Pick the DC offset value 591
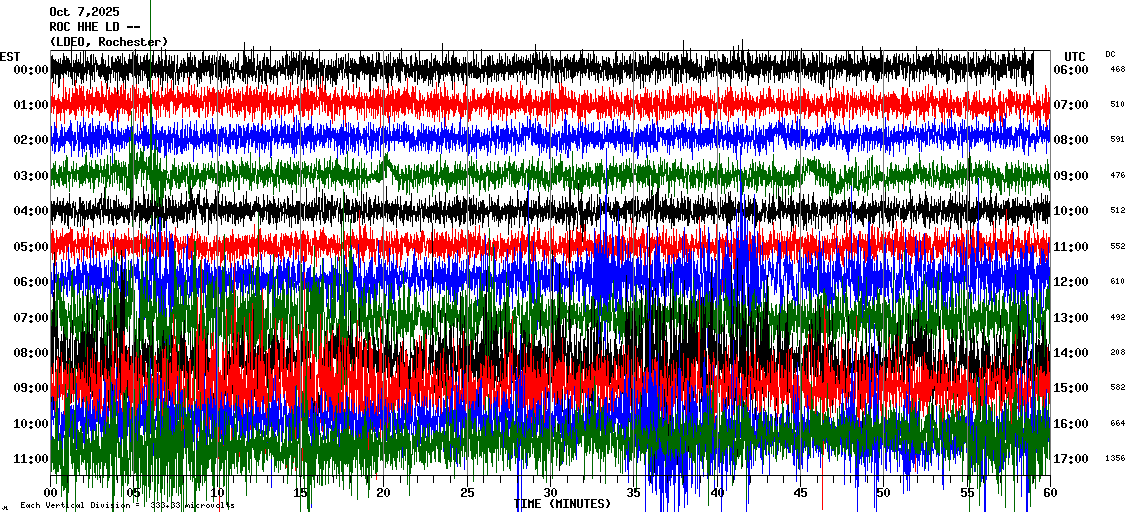The height and width of the screenshot is (519, 1130). (x=1118, y=140)
